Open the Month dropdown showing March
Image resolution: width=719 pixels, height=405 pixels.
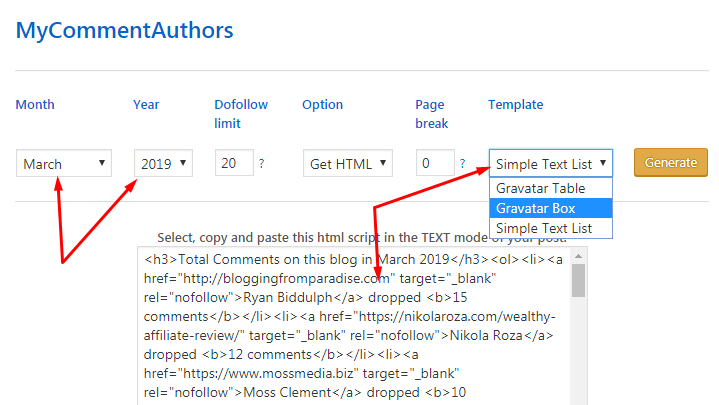coord(64,164)
